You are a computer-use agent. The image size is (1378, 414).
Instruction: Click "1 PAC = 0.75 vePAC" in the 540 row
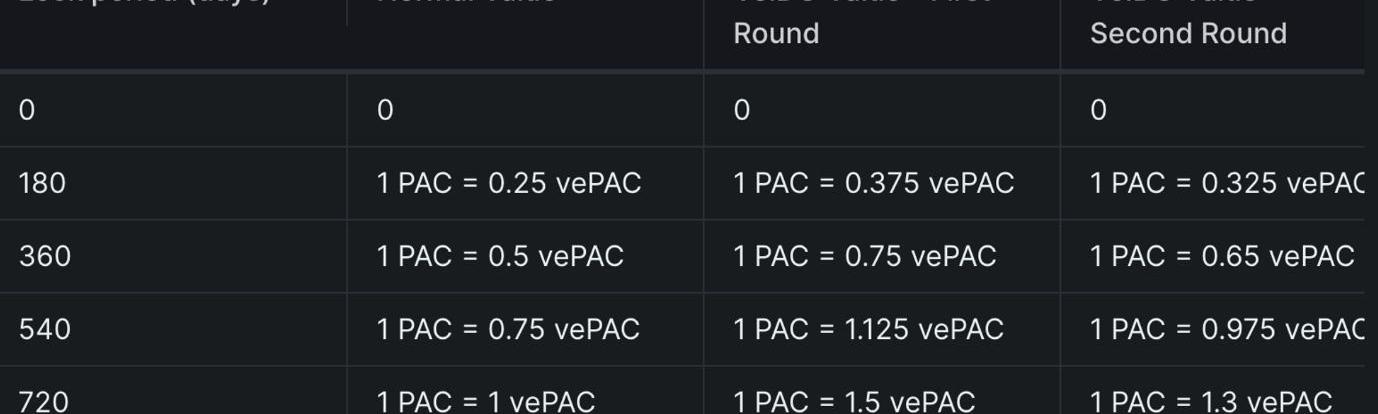pos(508,329)
